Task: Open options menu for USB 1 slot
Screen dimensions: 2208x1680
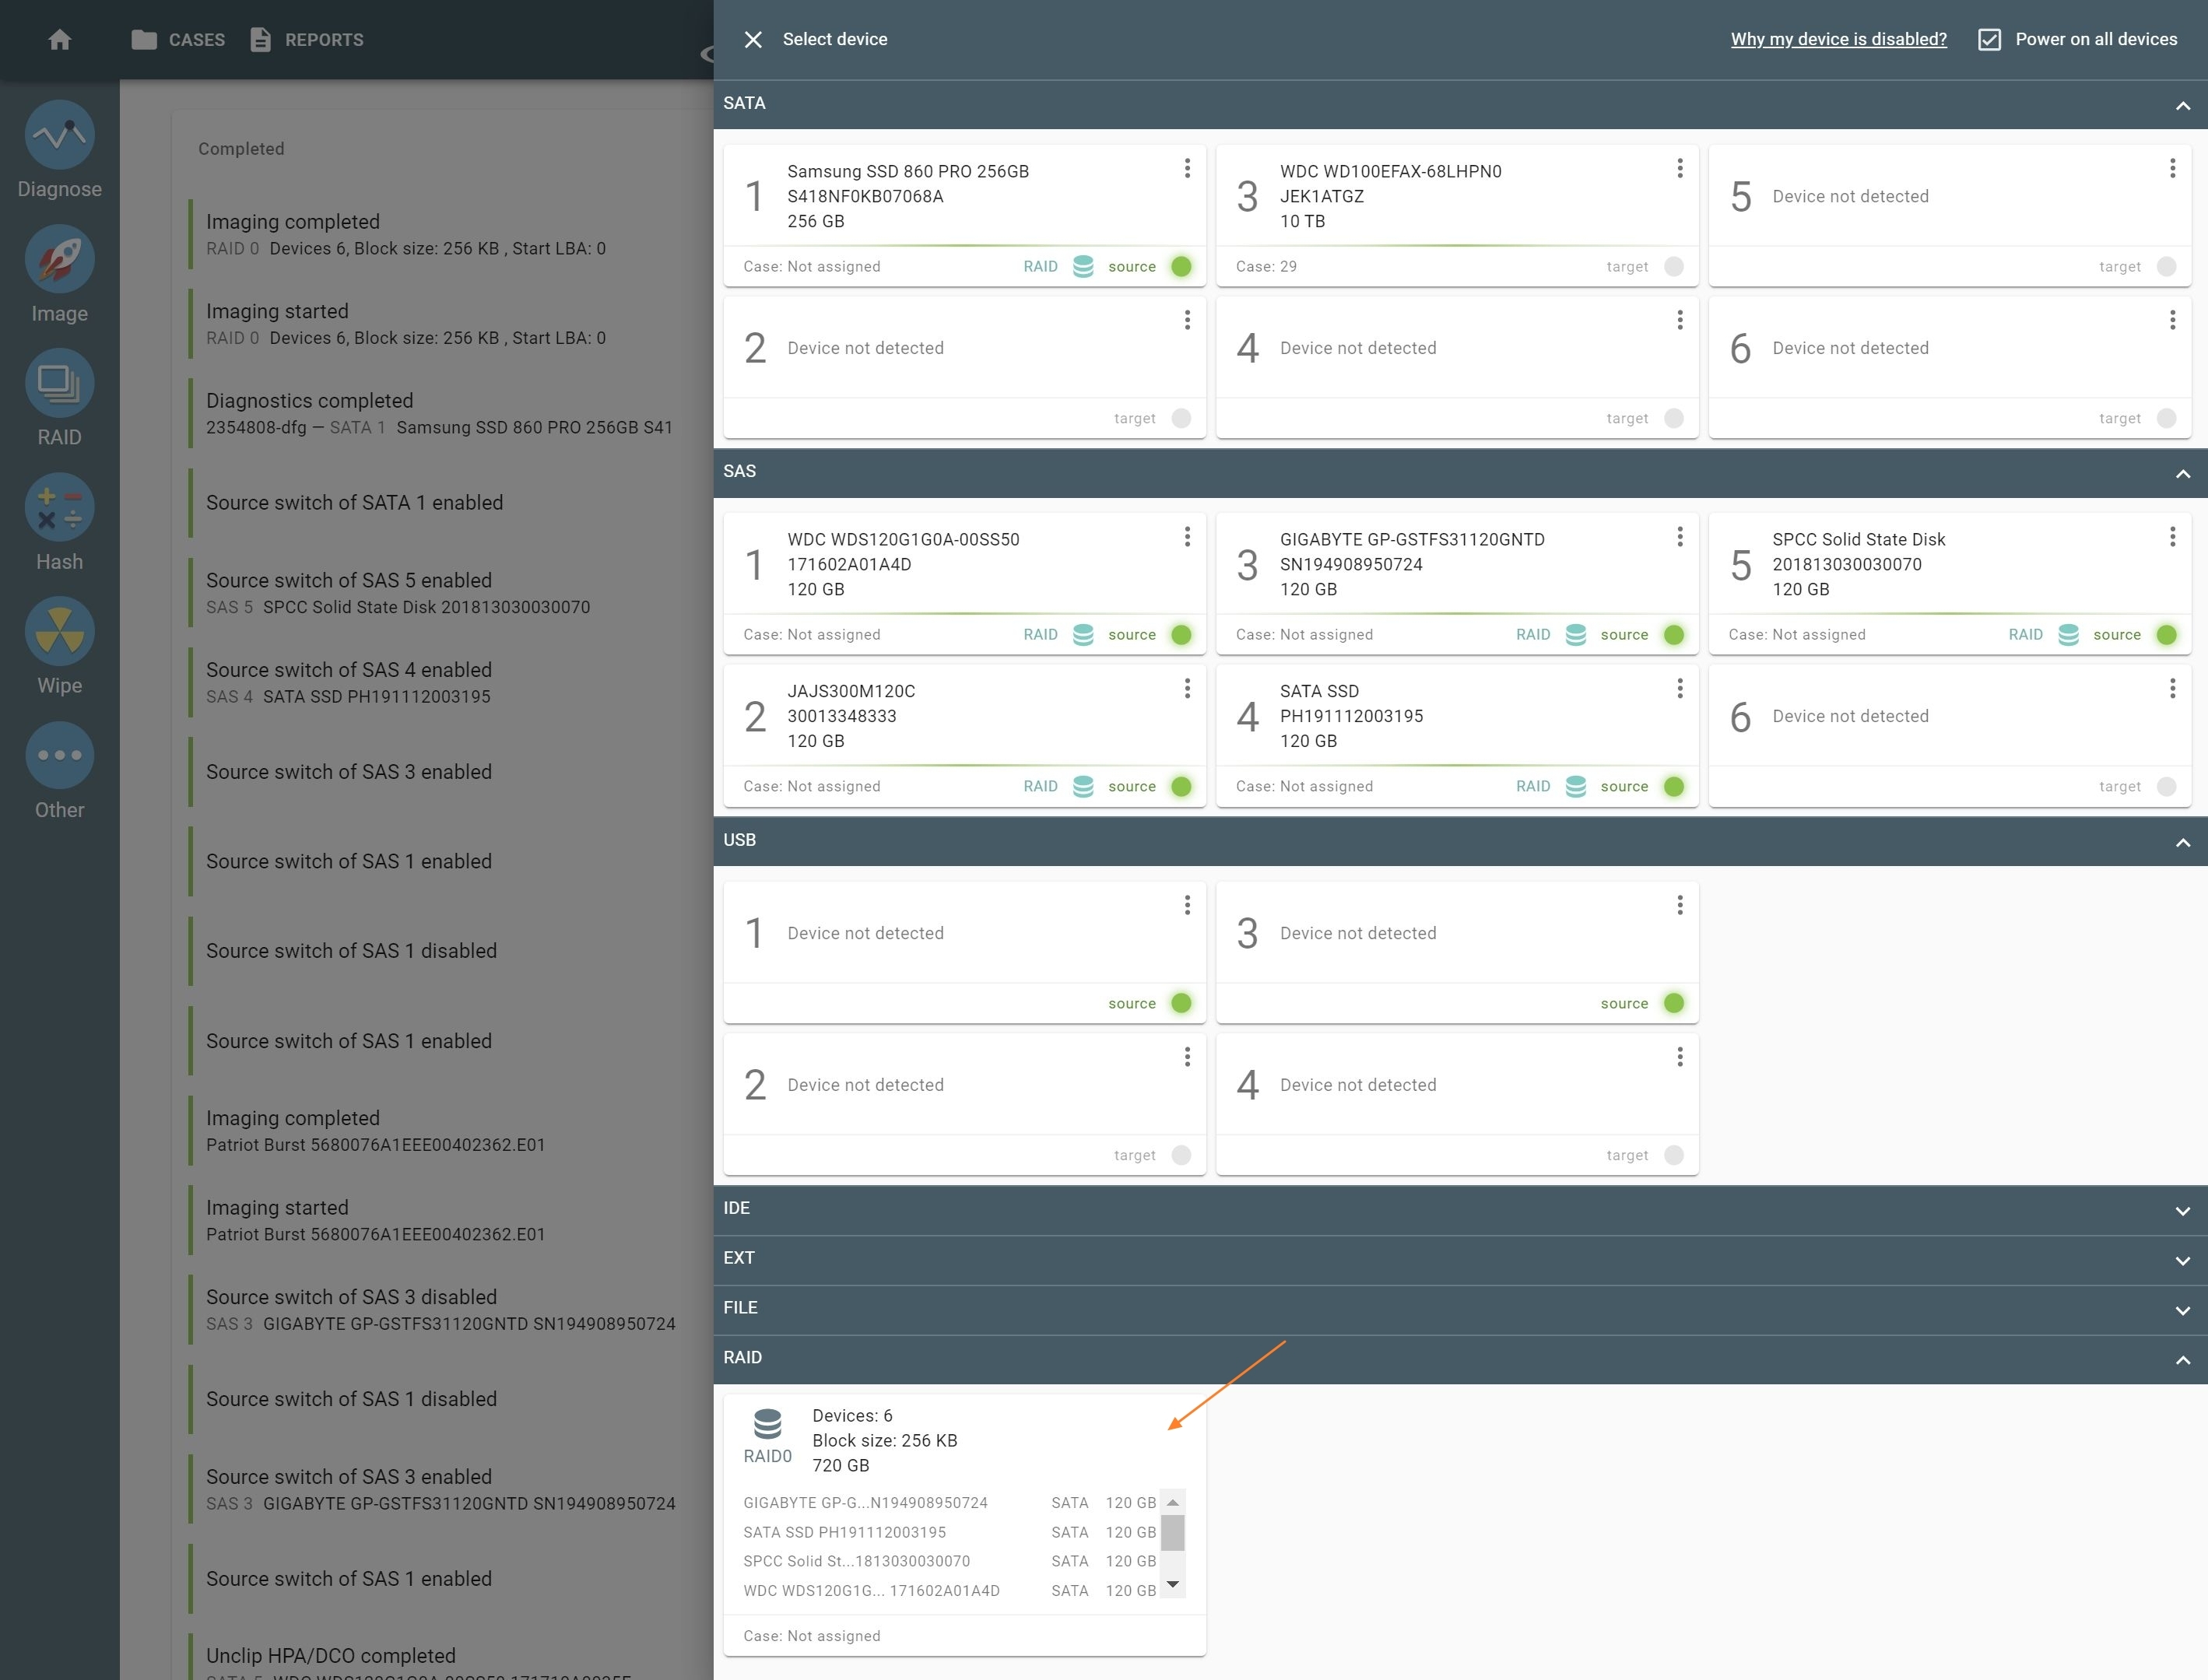Action: click(x=1187, y=905)
